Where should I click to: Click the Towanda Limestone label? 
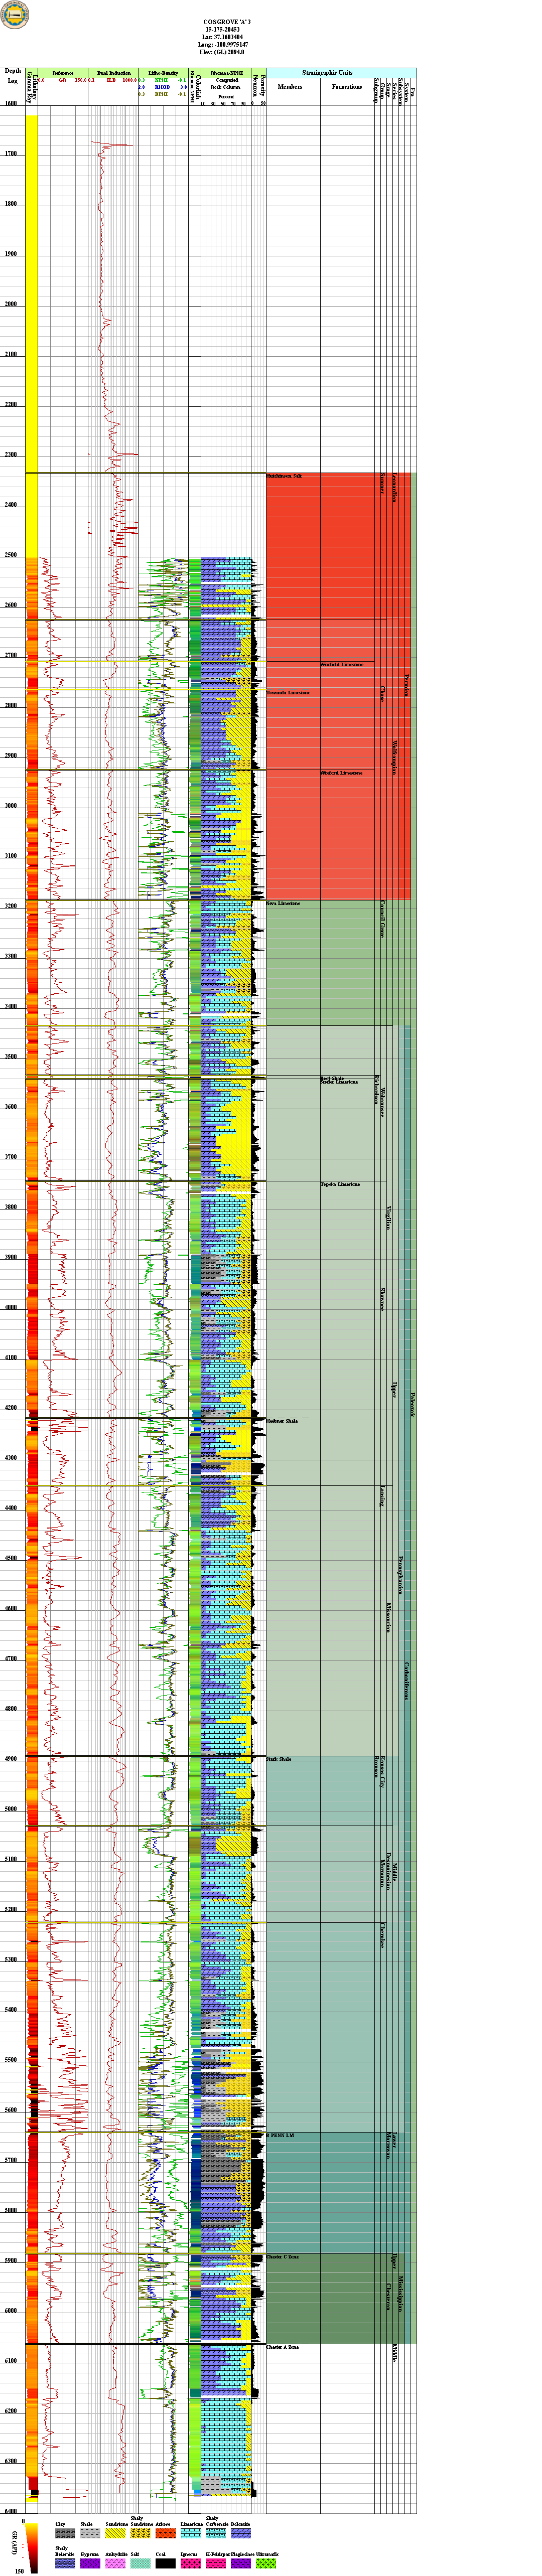[x=288, y=692]
